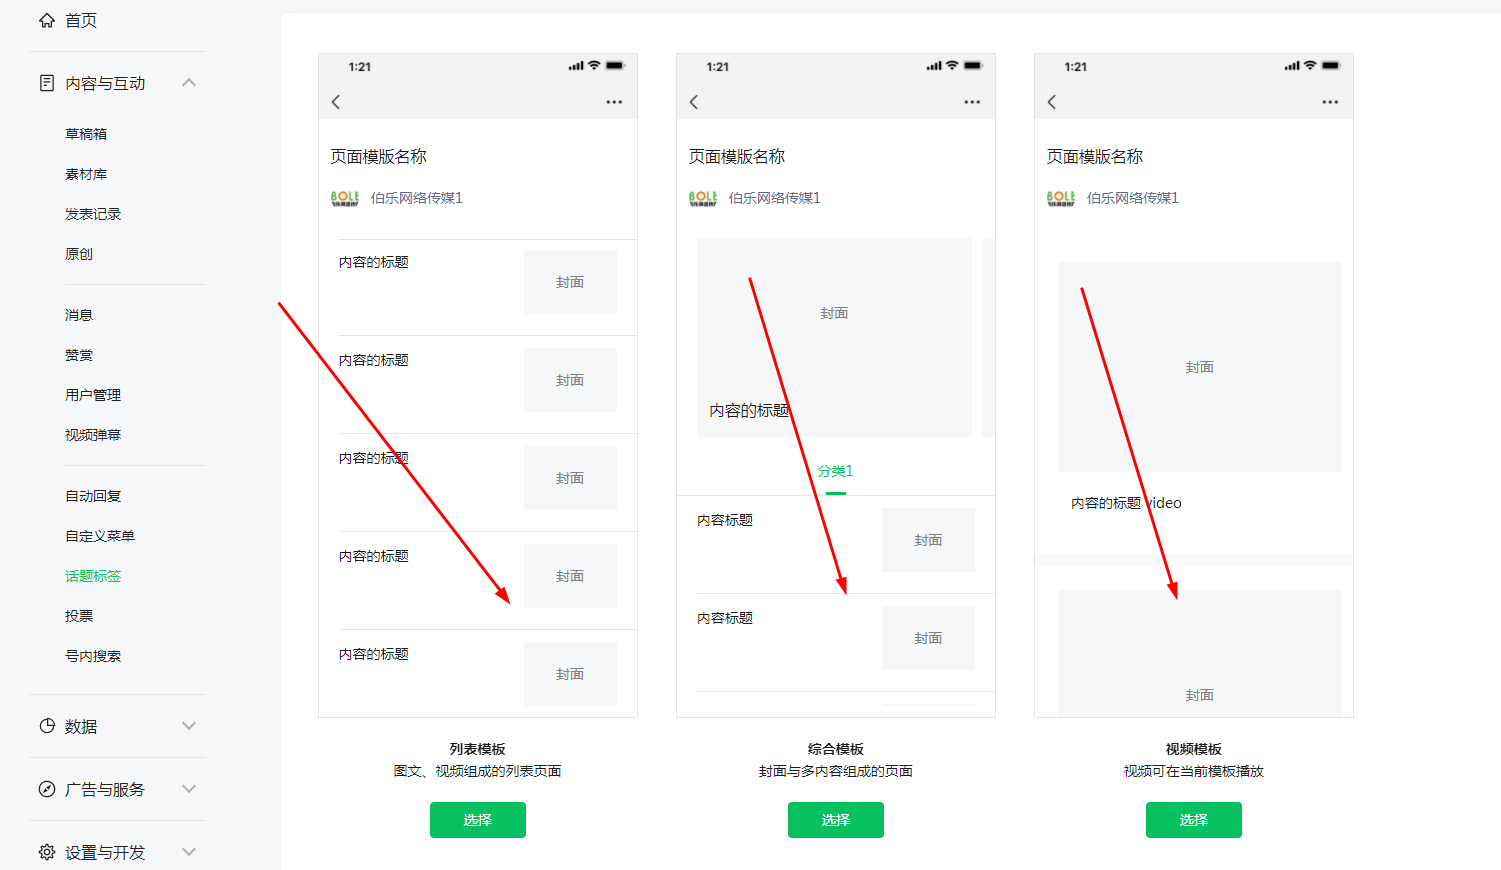The image size is (1501, 870).
Task: Click the large 封面 thumbnail in 综合模板
Action: pos(834,337)
